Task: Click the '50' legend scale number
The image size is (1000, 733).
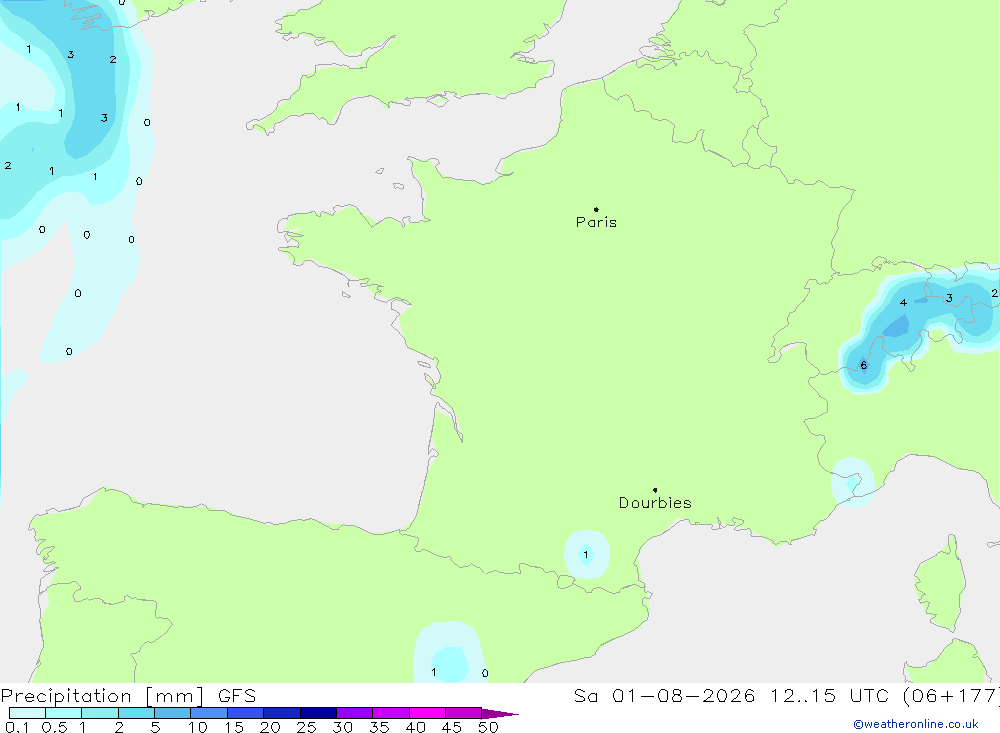Action: coord(488,727)
